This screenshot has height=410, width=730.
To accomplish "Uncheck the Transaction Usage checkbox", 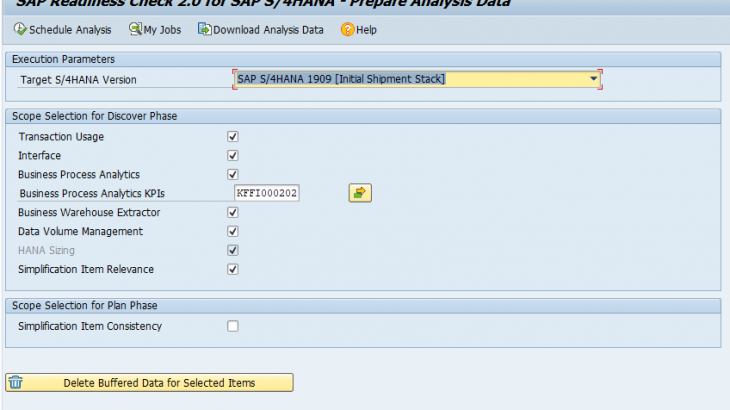I will click(x=233, y=136).
